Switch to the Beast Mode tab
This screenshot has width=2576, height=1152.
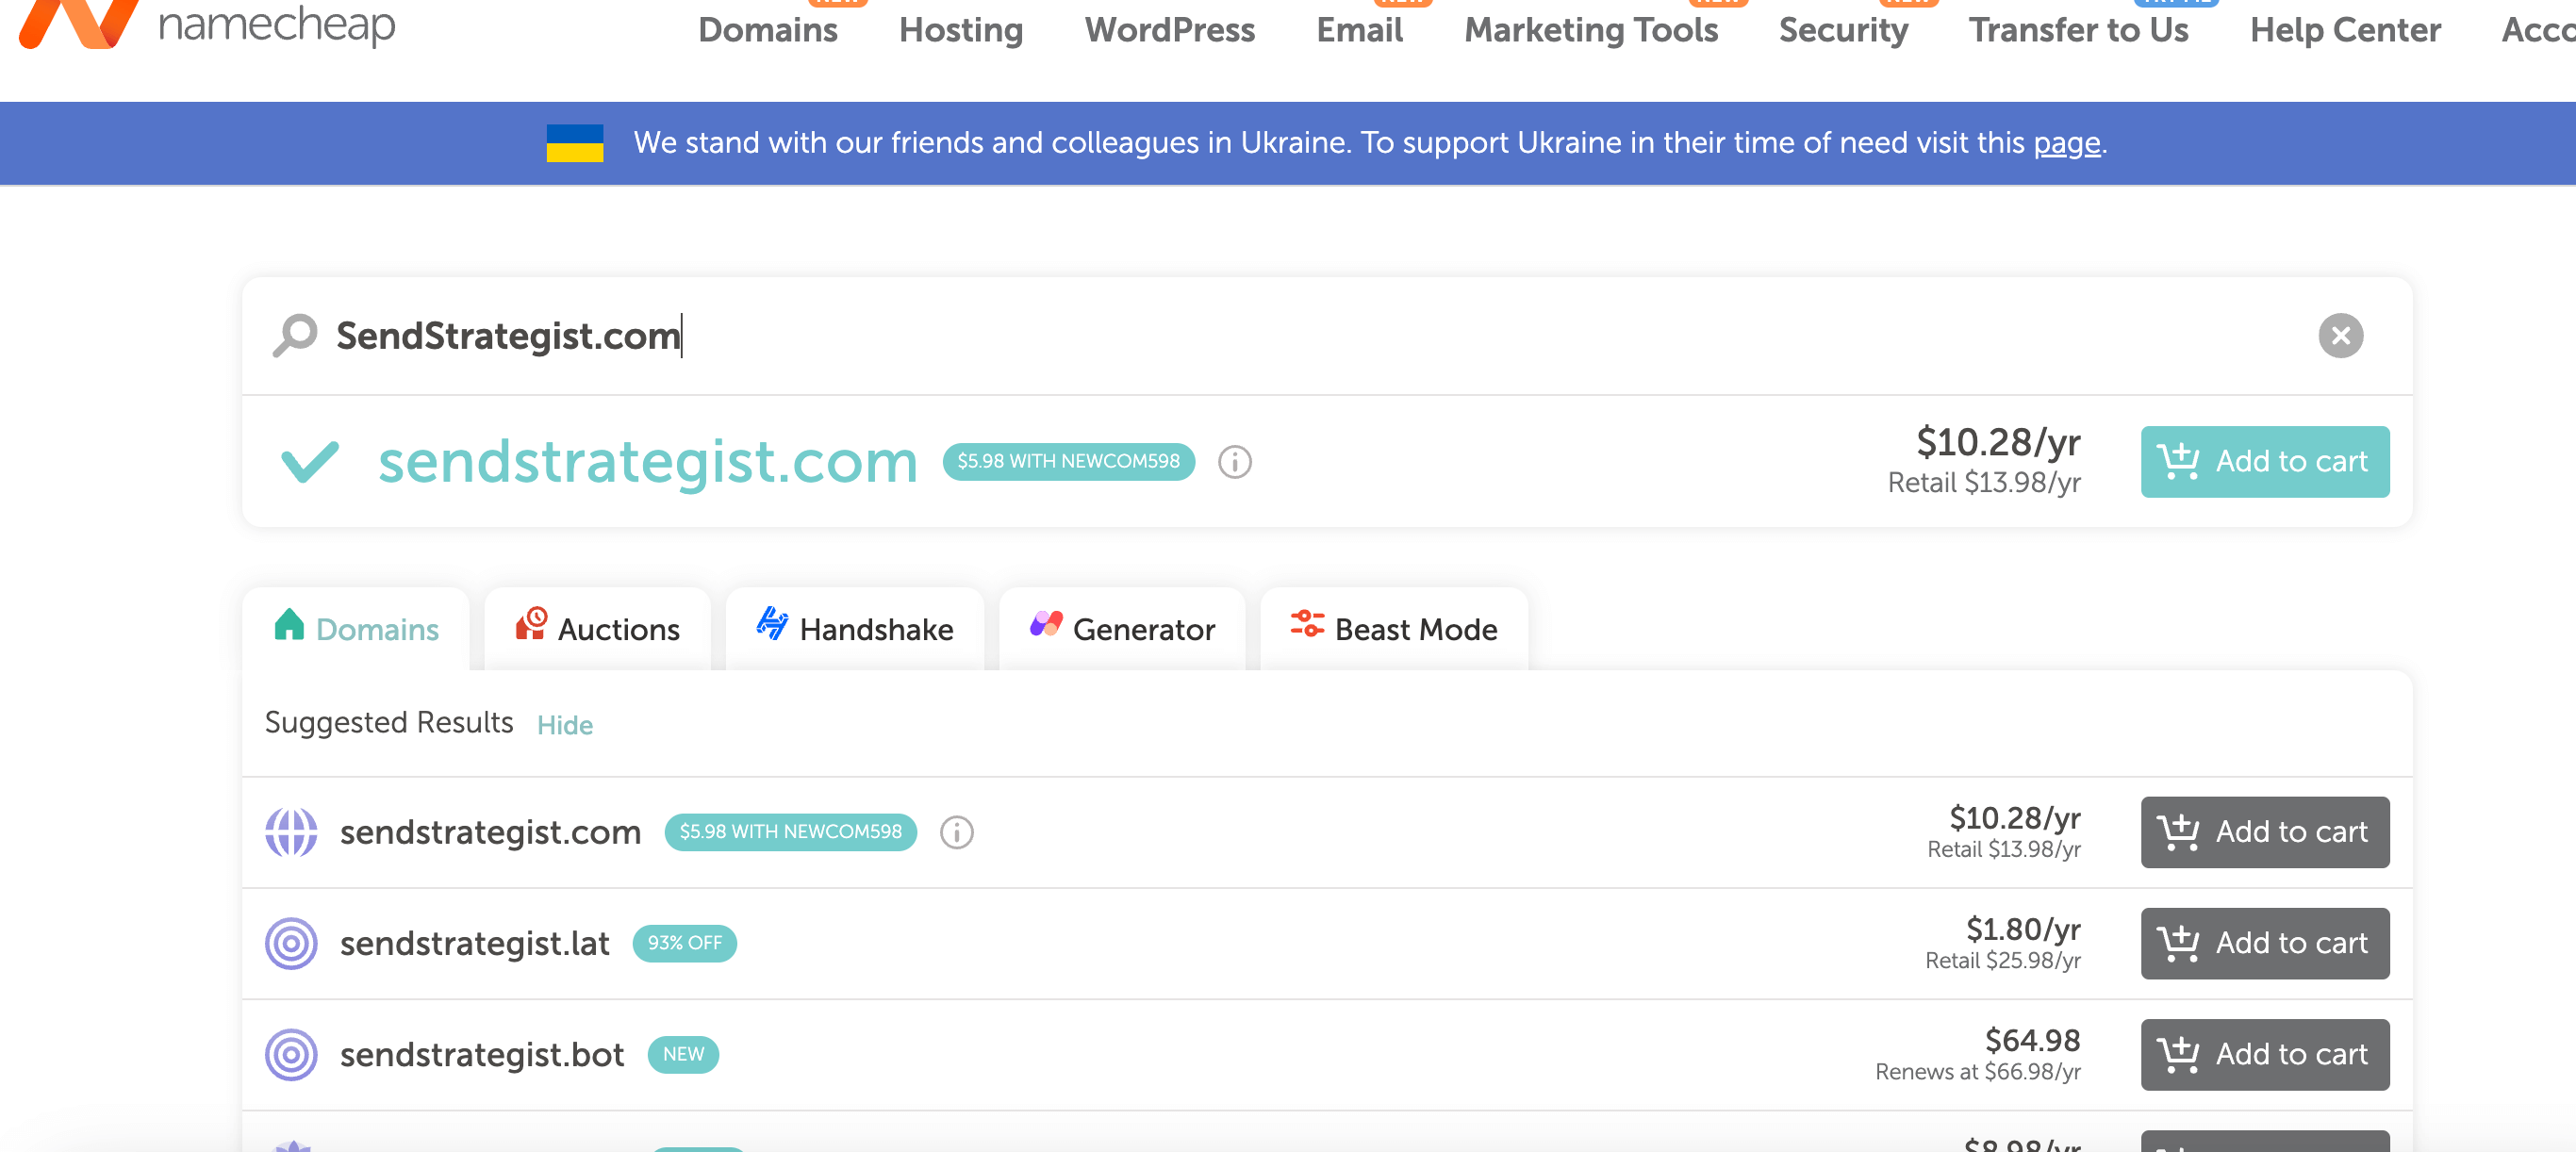(1394, 629)
